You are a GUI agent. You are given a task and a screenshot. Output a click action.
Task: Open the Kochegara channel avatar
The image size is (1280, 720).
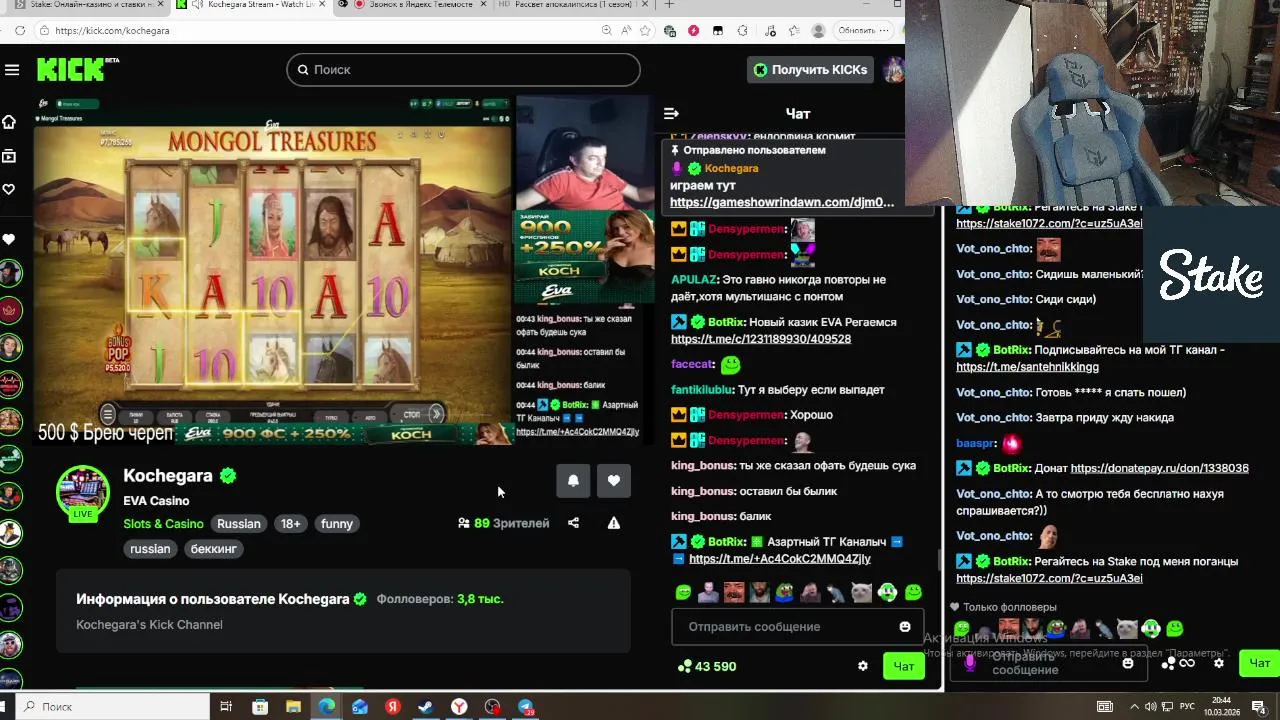[x=83, y=493]
